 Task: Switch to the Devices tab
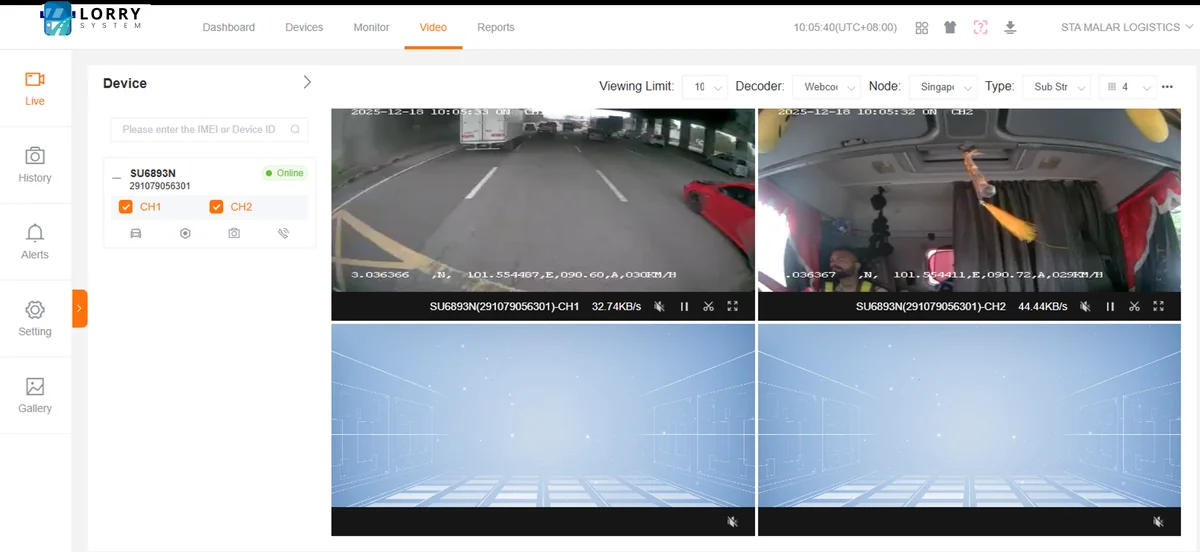304,27
